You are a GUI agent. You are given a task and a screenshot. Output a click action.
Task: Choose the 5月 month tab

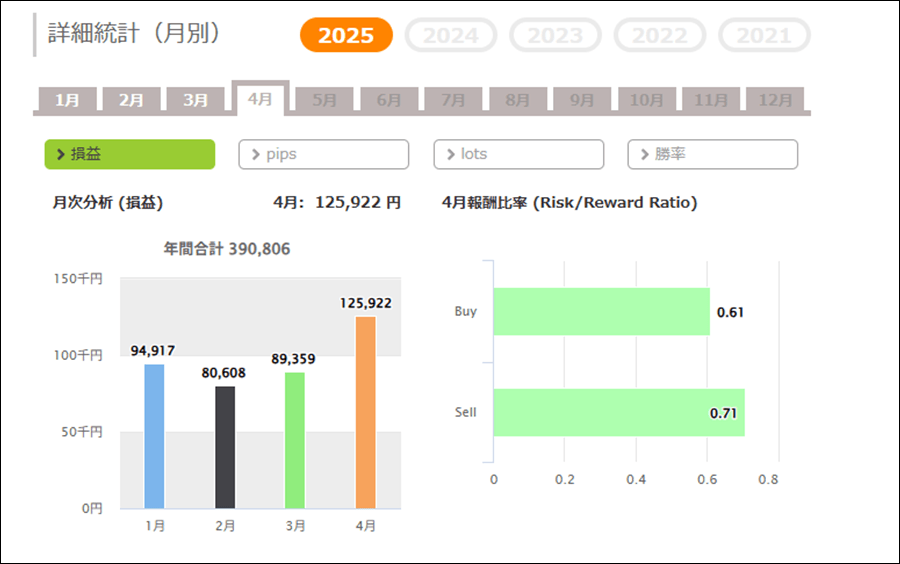(x=325, y=100)
